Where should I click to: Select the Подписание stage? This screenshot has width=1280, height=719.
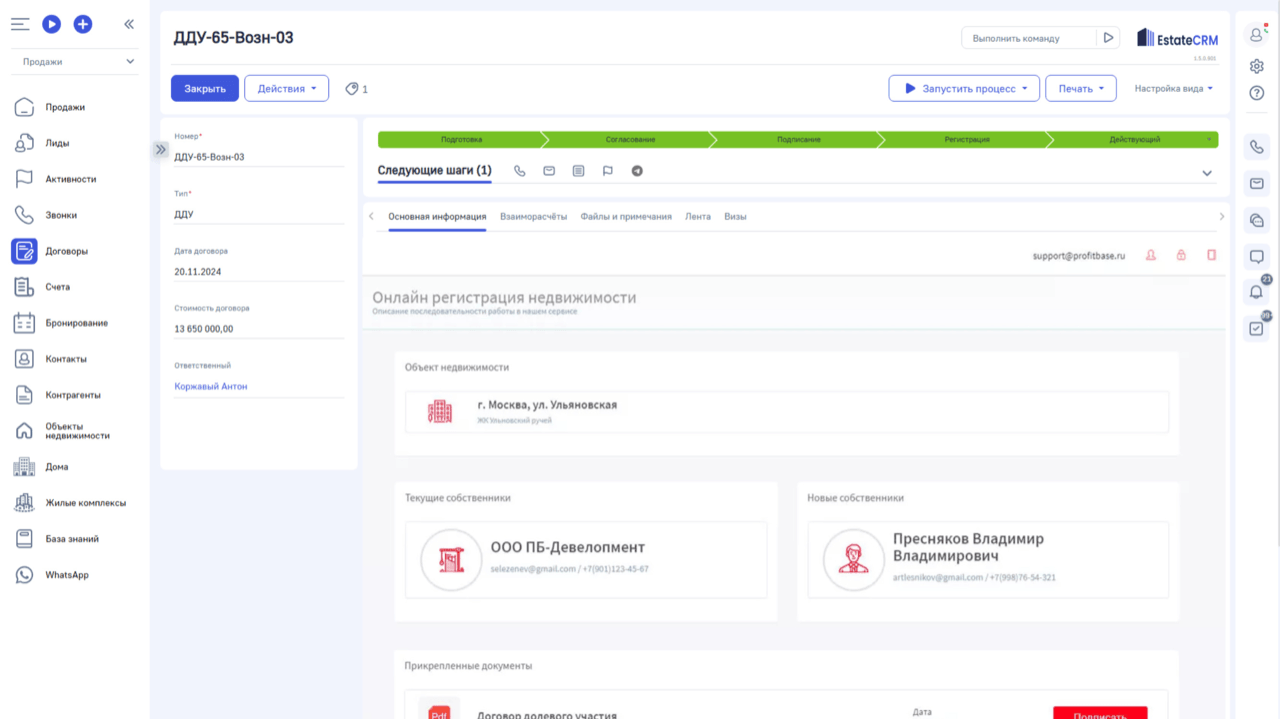pos(799,140)
